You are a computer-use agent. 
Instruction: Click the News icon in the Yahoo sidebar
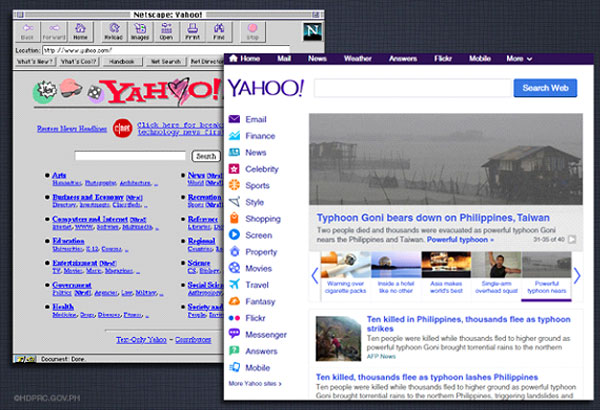click(x=234, y=152)
